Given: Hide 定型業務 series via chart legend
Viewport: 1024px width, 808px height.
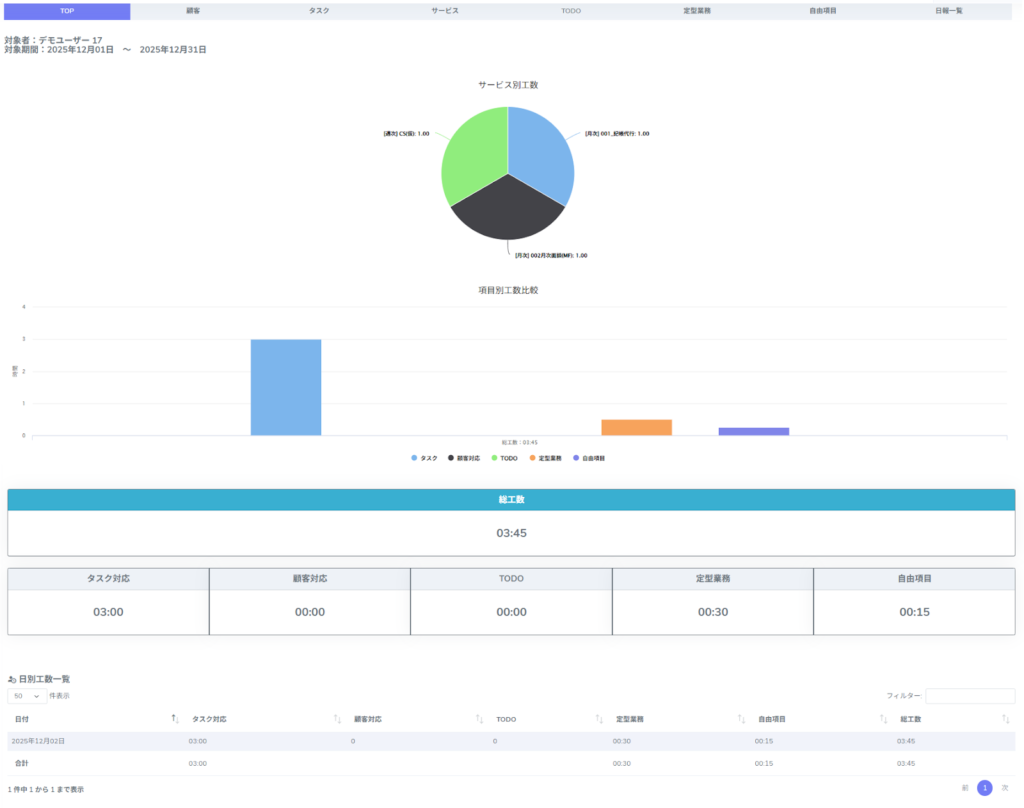Looking at the screenshot, I should pyautogui.click(x=545, y=458).
